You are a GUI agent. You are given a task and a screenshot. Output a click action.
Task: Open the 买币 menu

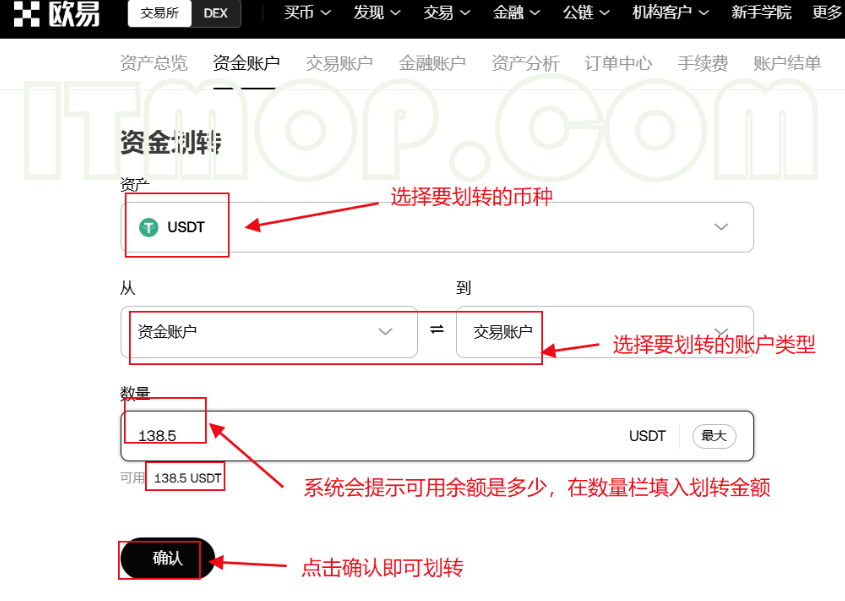[307, 13]
